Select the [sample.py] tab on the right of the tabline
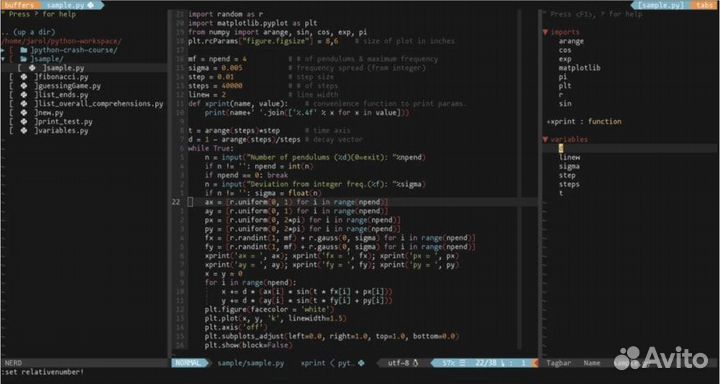The image size is (720, 384). click(661, 5)
